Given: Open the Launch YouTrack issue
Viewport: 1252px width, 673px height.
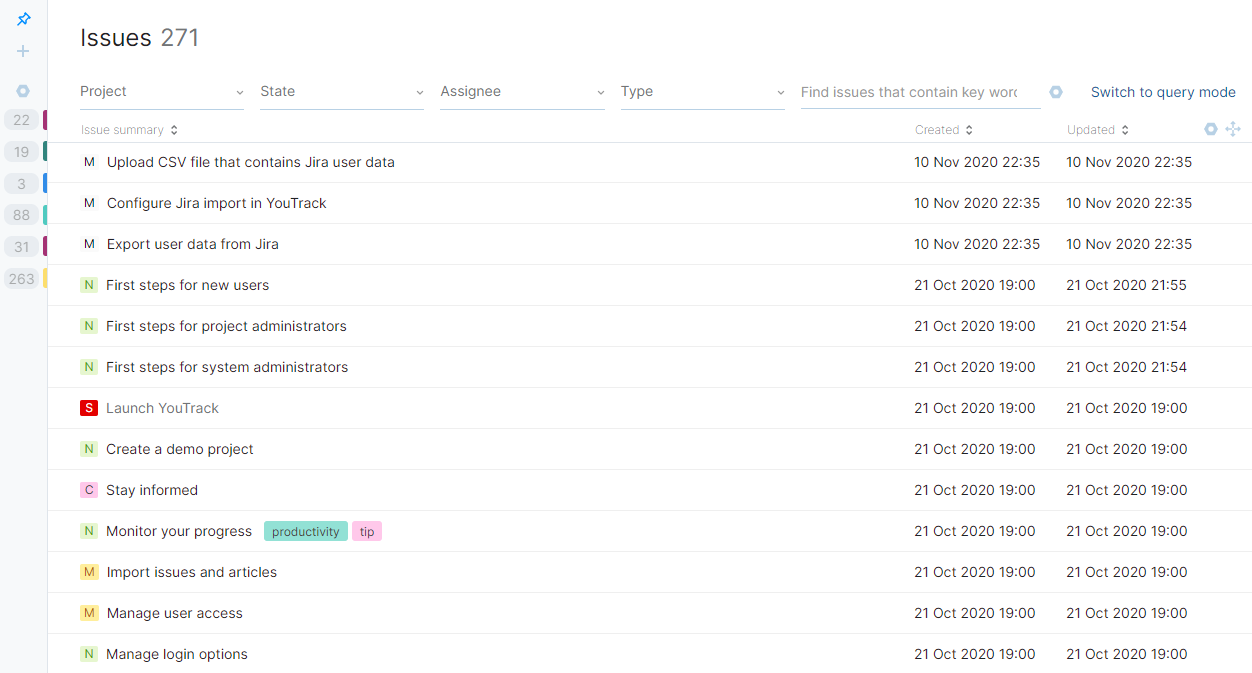Looking at the screenshot, I should click(x=162, y=408).
